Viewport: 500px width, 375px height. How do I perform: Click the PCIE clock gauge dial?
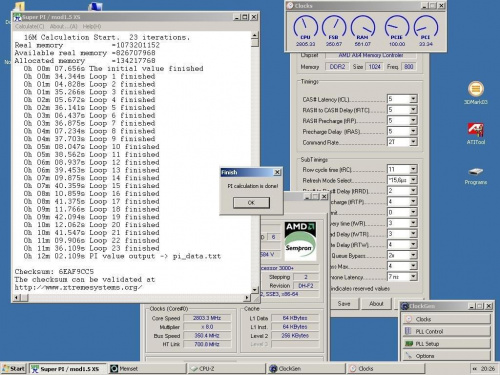(x=397, y=27)
